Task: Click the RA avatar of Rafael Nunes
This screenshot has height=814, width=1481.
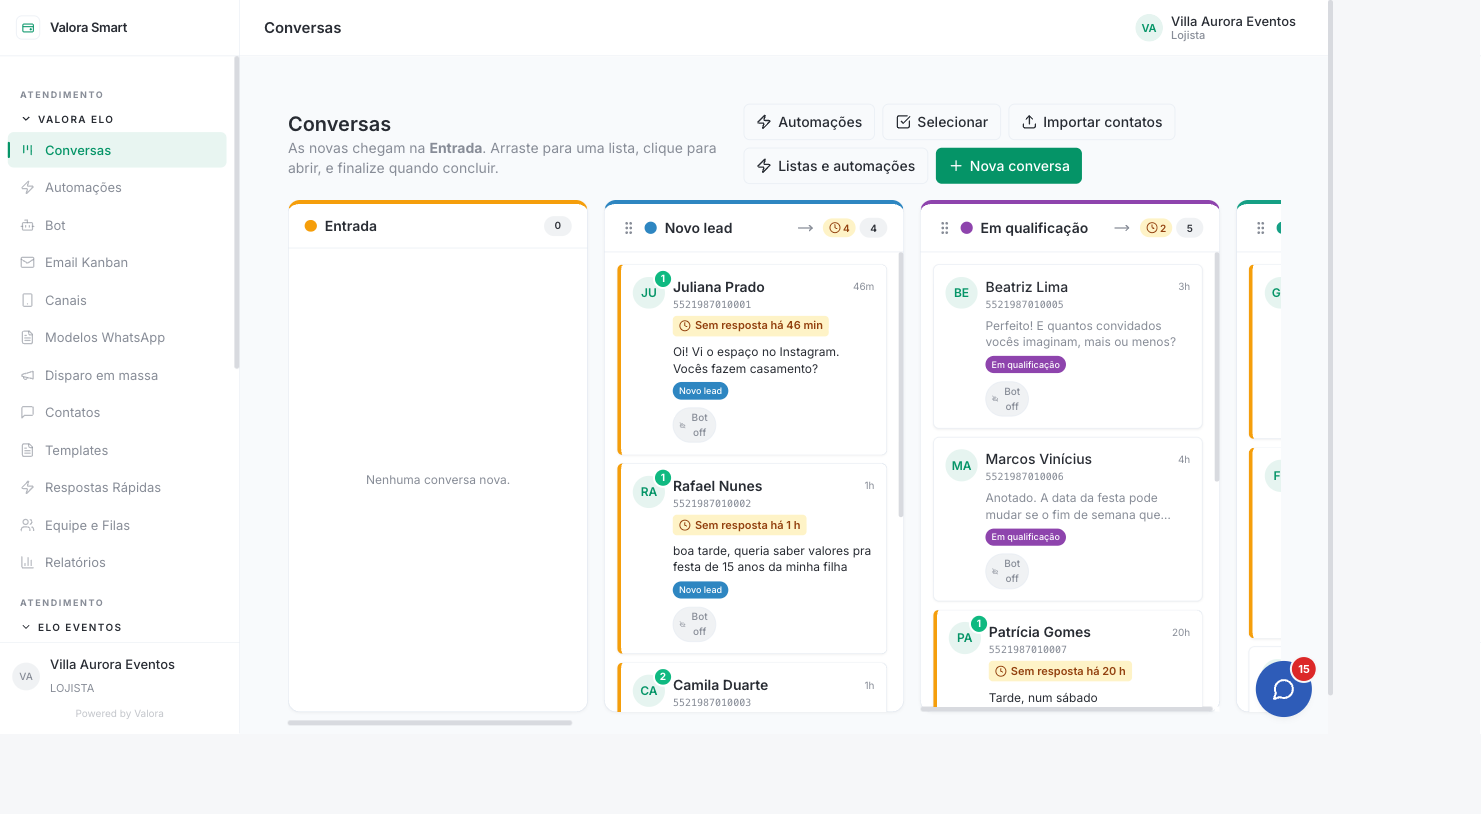Action: (649, 492)
